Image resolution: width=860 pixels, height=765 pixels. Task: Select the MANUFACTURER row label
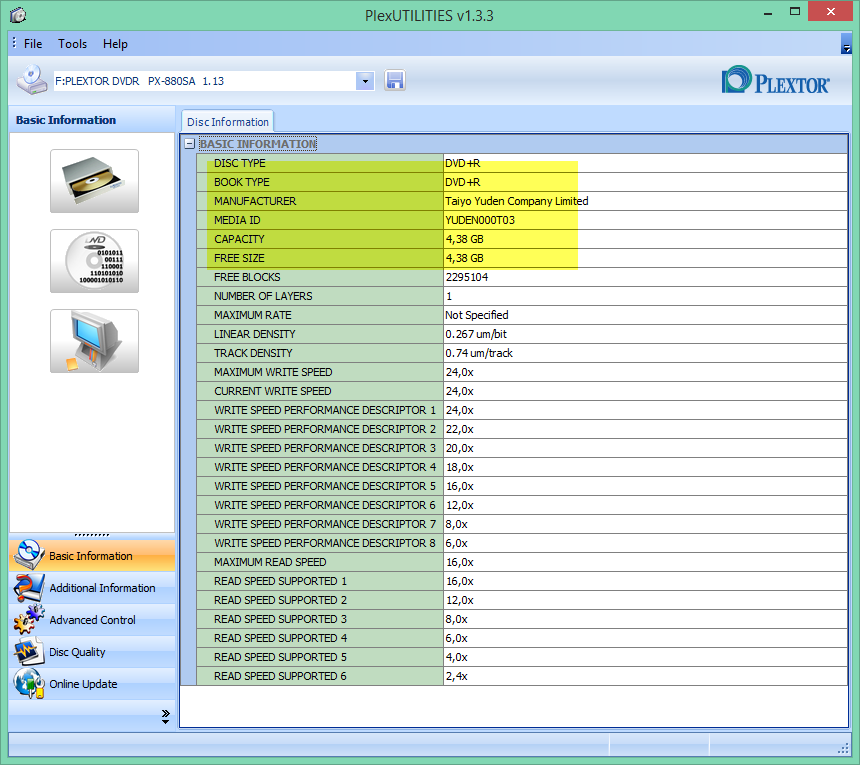pyautogui.click(x=255, y=201)
